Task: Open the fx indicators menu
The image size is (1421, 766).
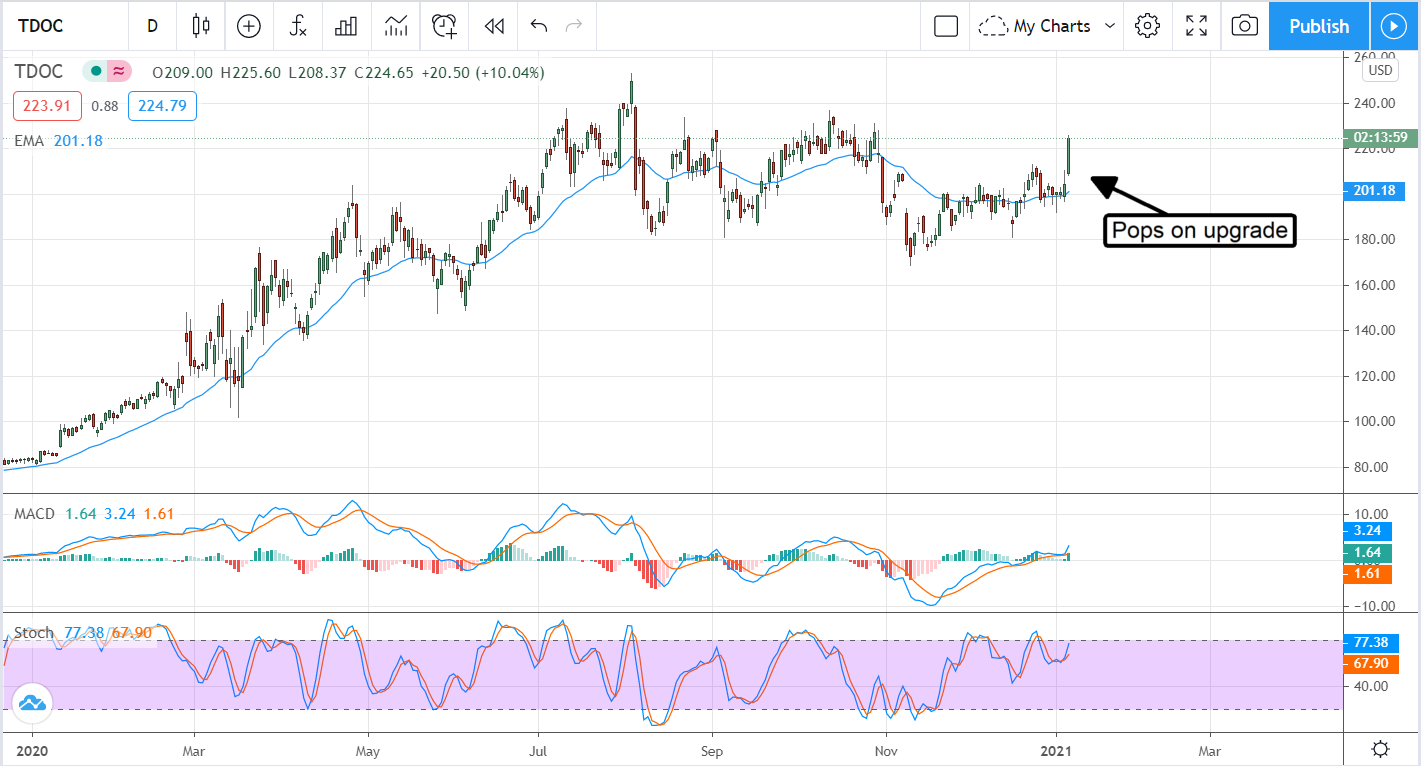Action: pyautogui.click(x=297, y=26)
